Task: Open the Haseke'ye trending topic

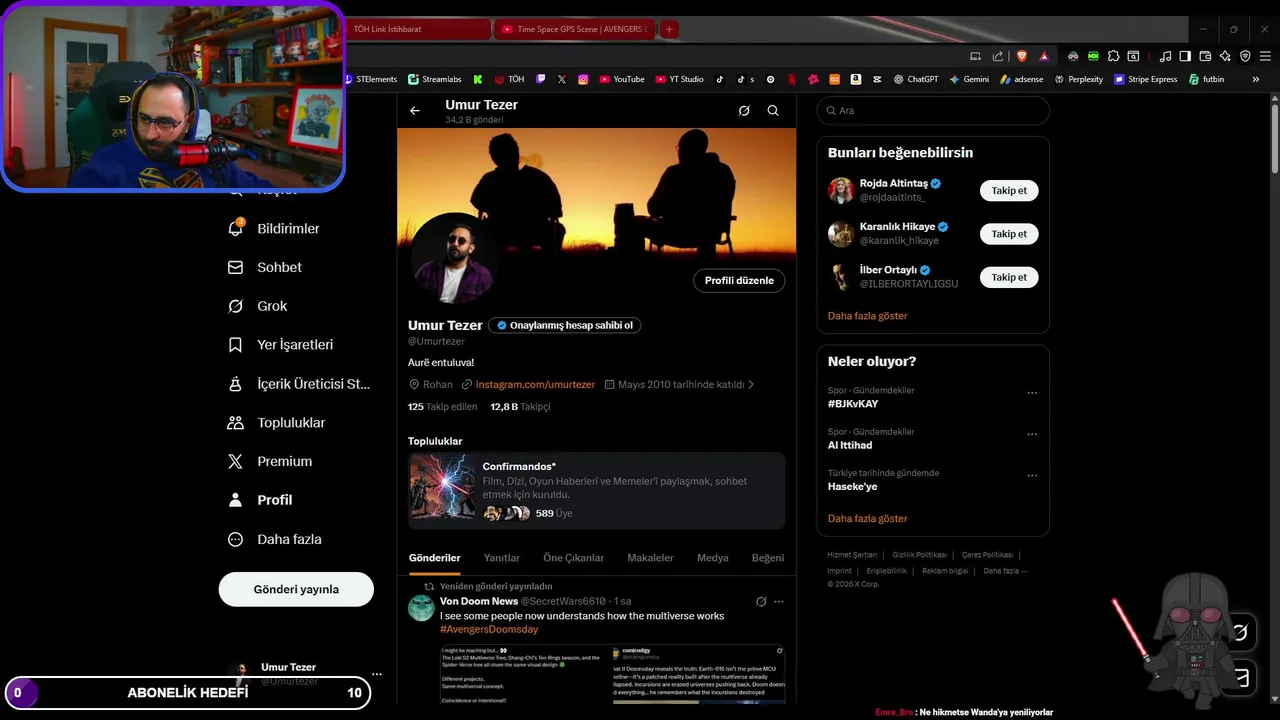Action: click(853, 487)
